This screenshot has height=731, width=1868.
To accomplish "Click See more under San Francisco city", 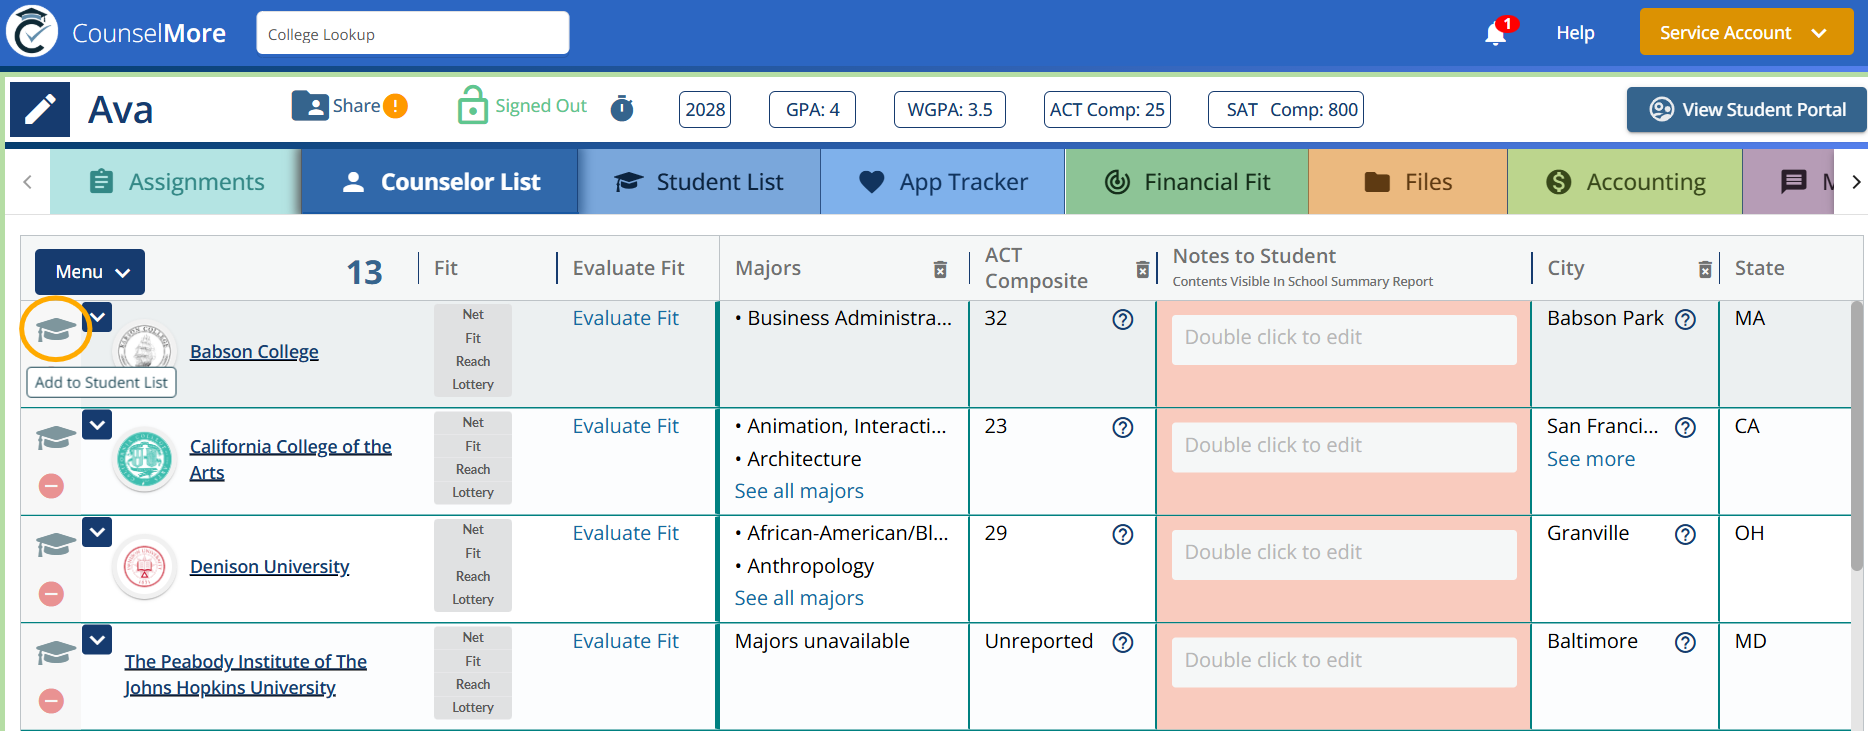I will tap(1591, 459).
